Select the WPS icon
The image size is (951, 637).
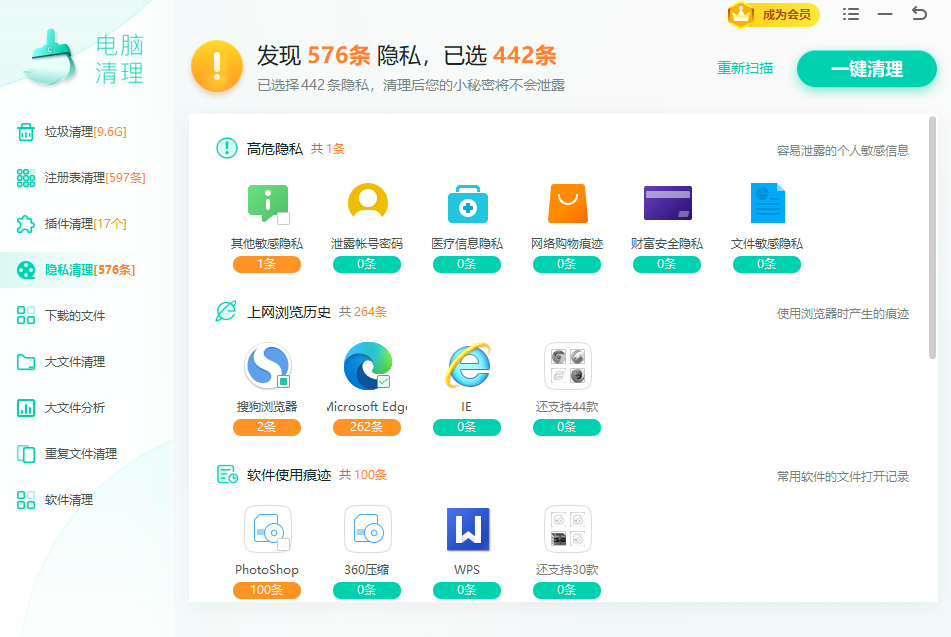point(467,529)
